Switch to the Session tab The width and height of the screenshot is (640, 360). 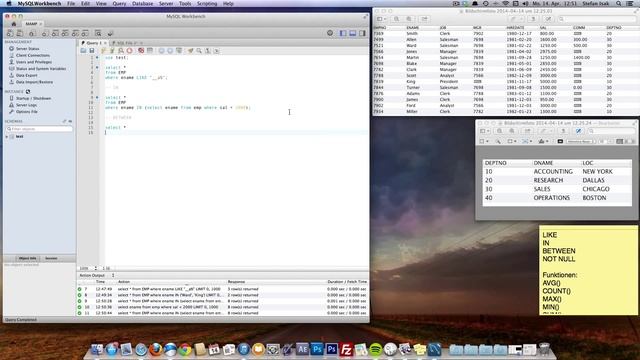point(51,258)
